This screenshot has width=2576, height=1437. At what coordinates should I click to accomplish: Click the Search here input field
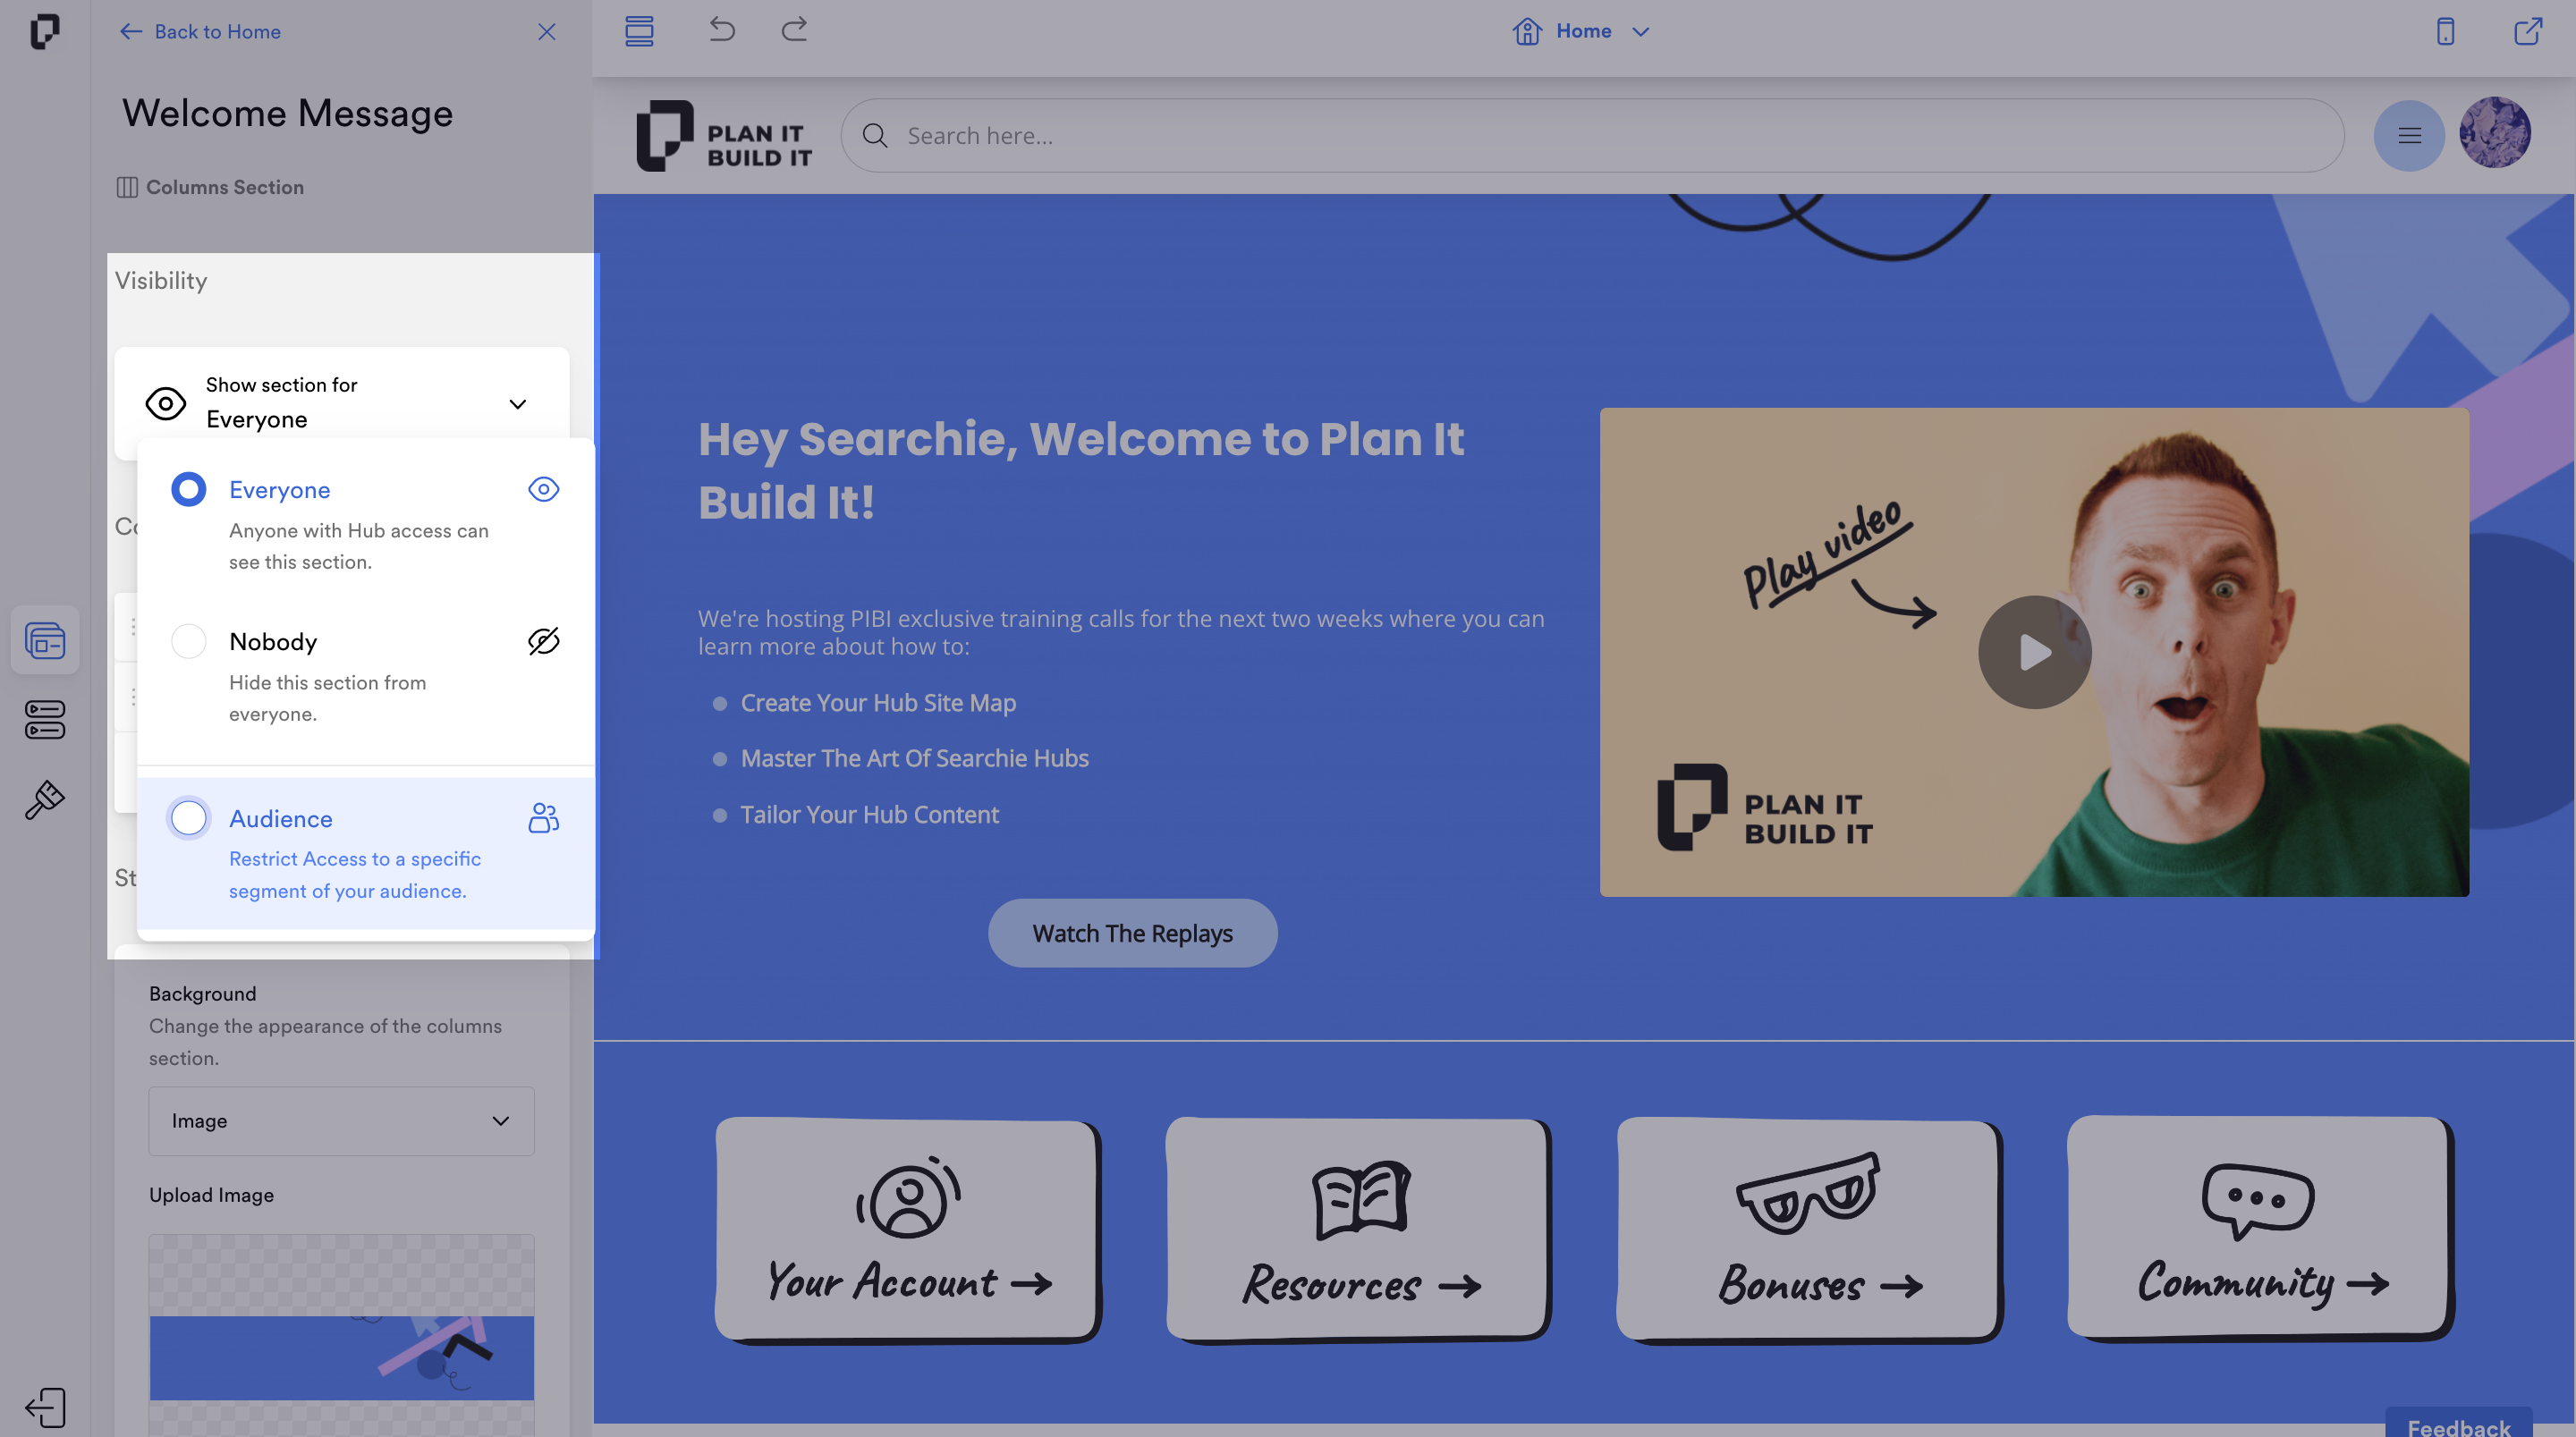pos(1592,135)
